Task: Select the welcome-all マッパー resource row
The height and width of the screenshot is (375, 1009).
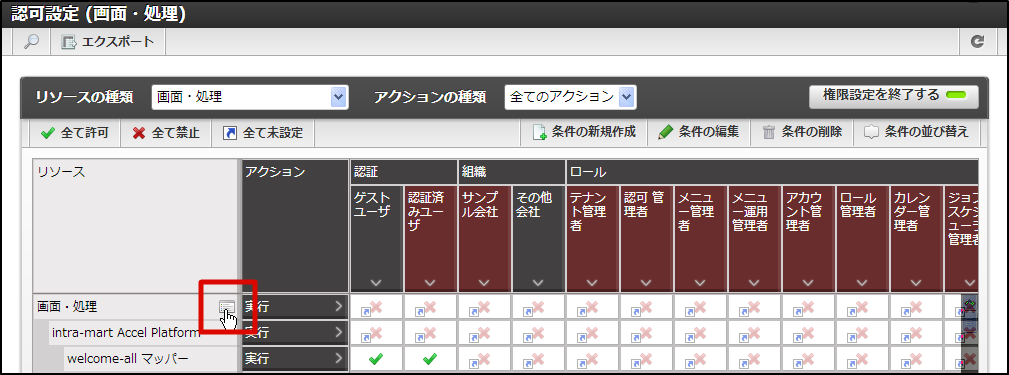Action: [151, 358]
